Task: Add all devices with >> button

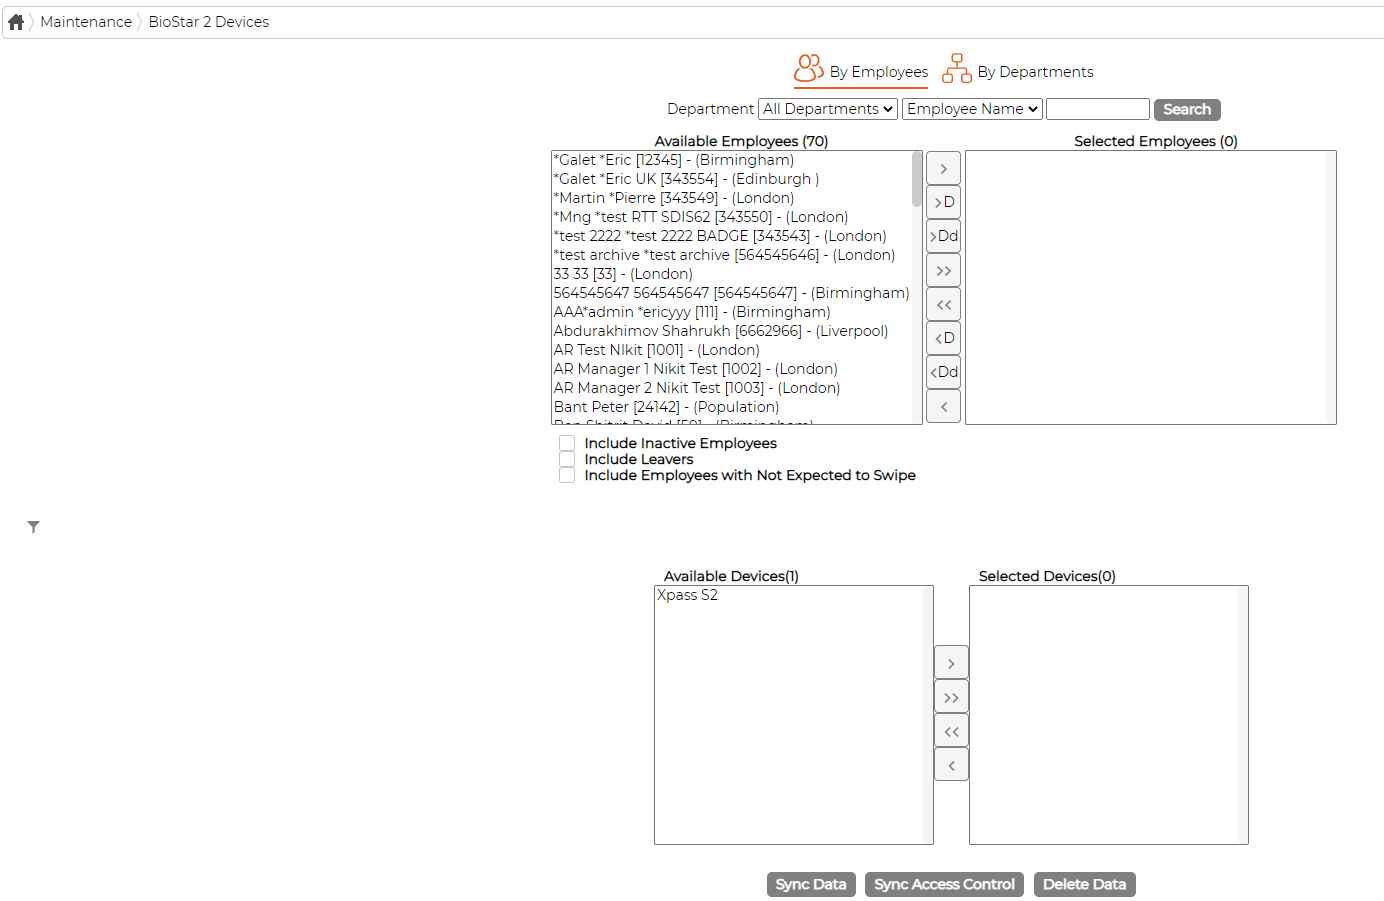Action: click(951, 697)
